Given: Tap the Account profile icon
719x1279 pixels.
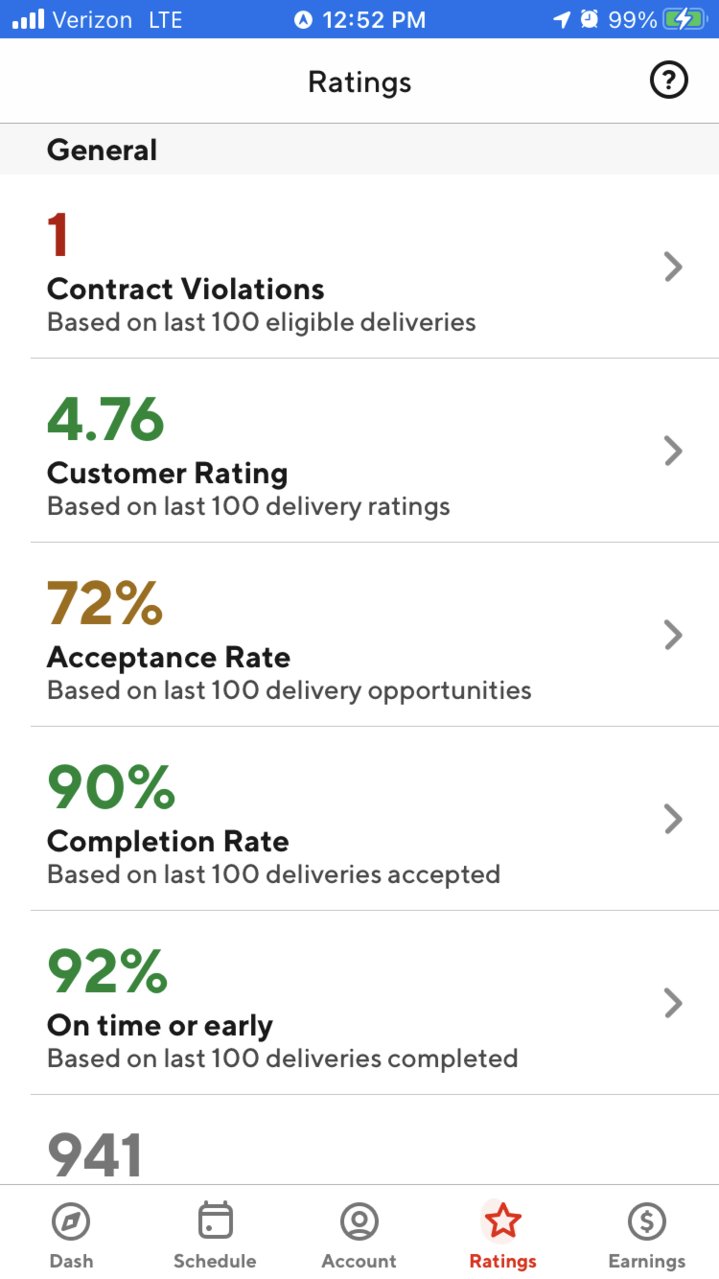Looking at the screenshot, I should [359, 1221].
